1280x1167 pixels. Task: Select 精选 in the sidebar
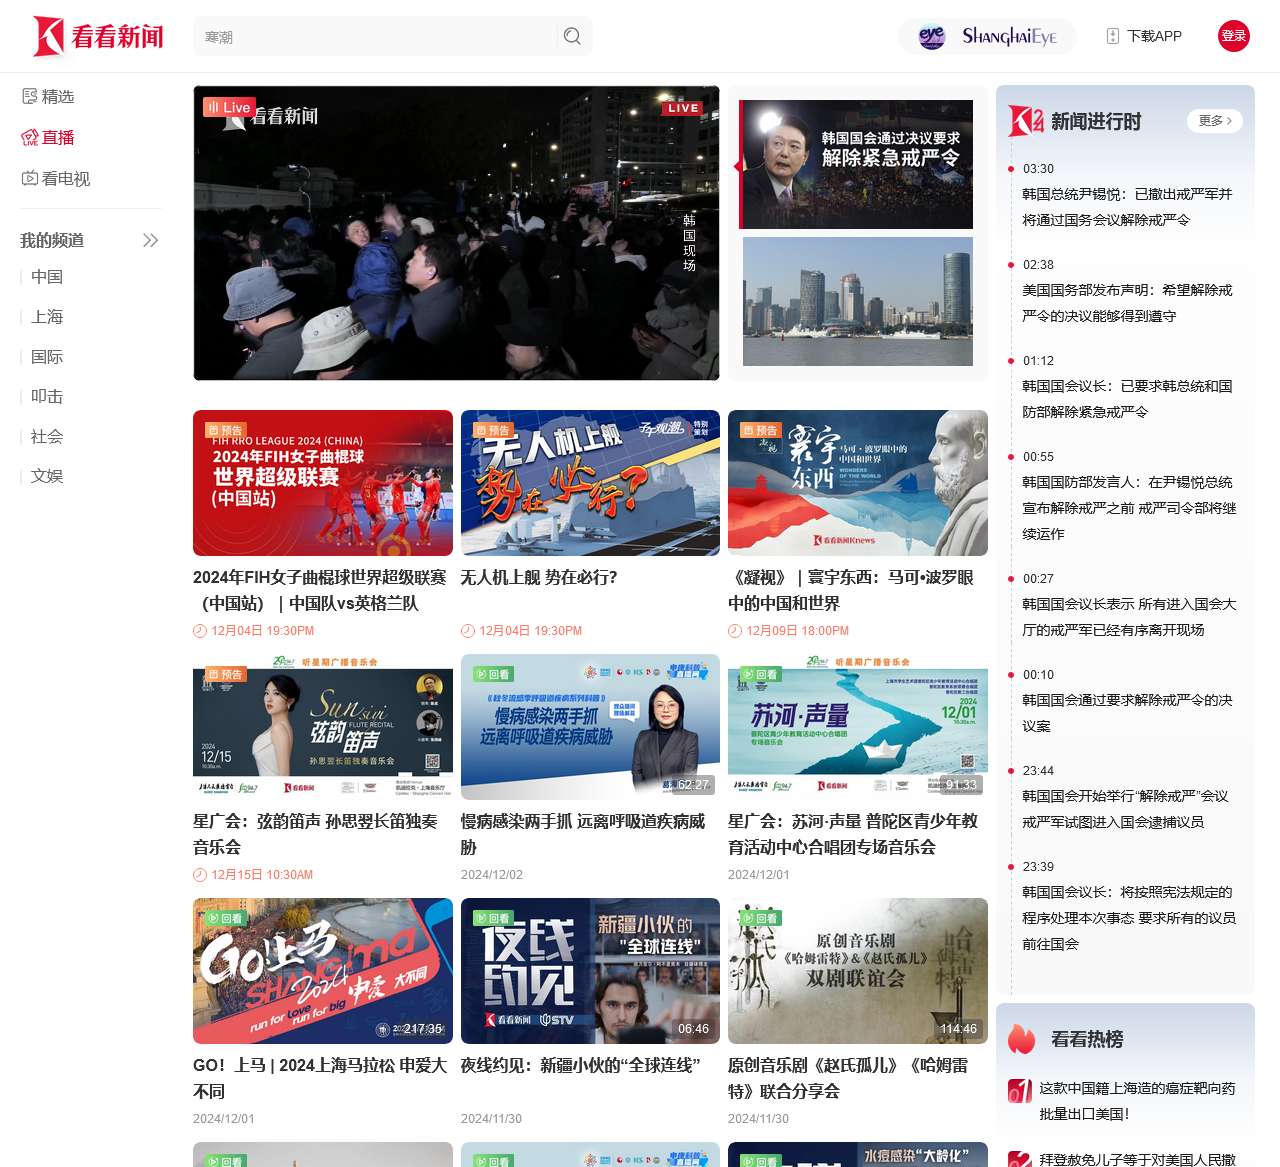tap(48, 96)
